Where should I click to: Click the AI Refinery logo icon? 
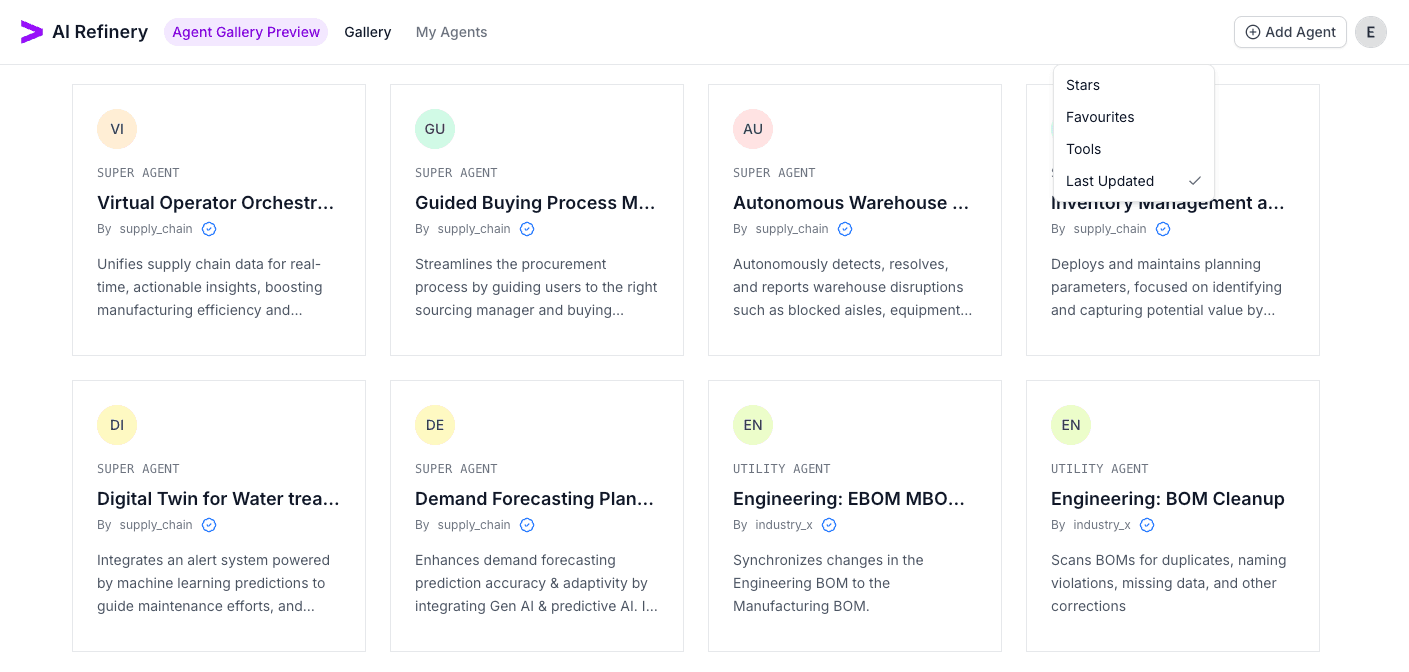coord(32,32)
